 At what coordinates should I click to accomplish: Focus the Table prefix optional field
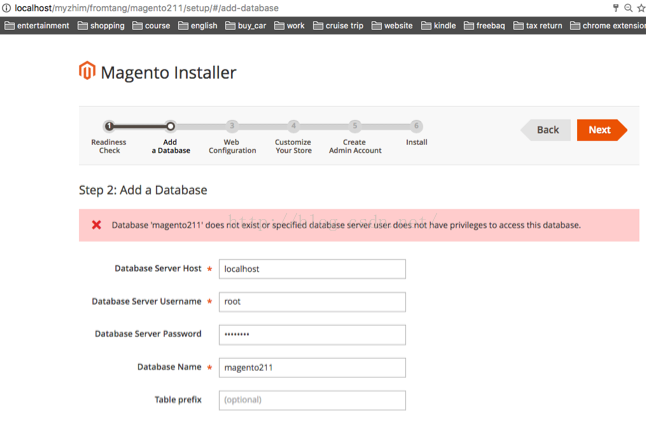[x=312, y=400]
